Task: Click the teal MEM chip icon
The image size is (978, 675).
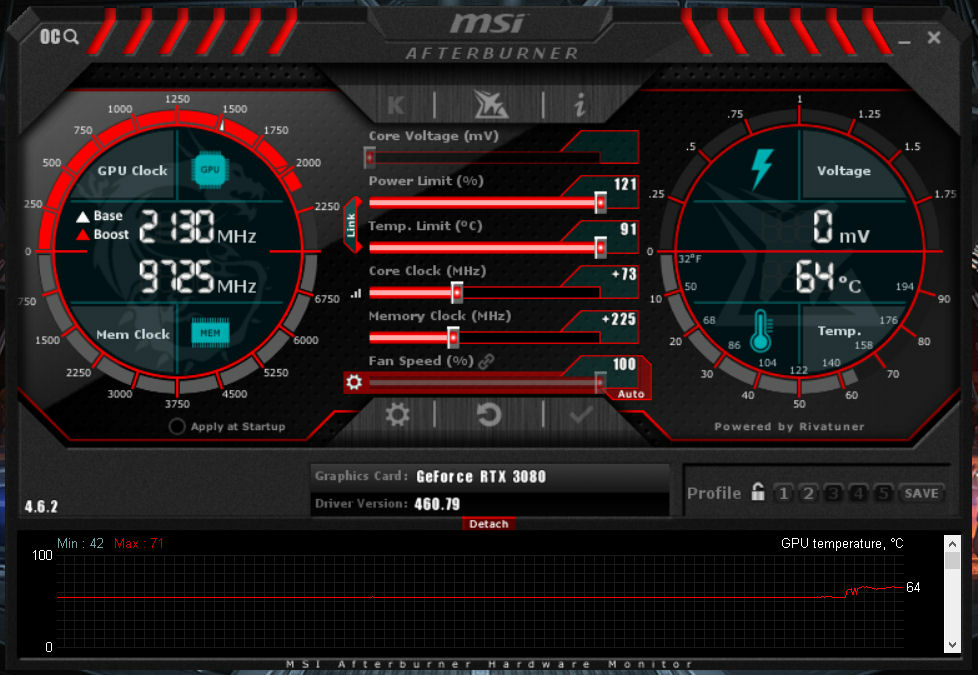Action: (x=210, y=333)
